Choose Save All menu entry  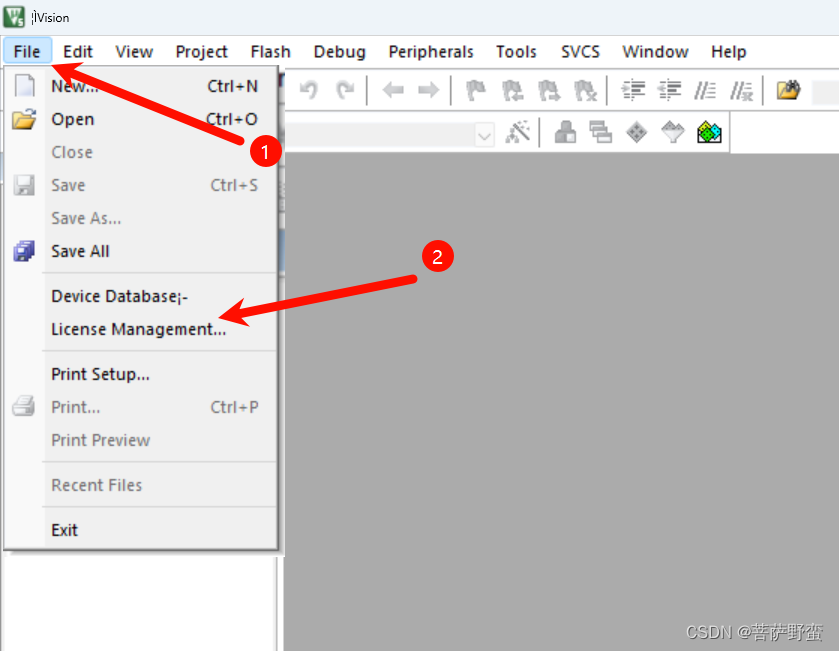[x=141, y=251]
